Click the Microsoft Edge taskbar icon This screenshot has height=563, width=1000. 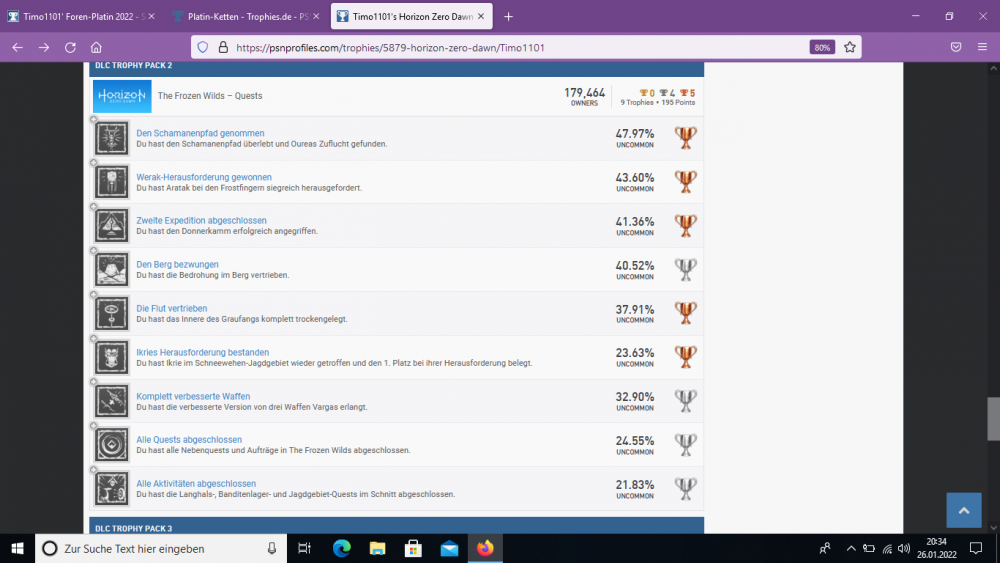pos(341,548)
